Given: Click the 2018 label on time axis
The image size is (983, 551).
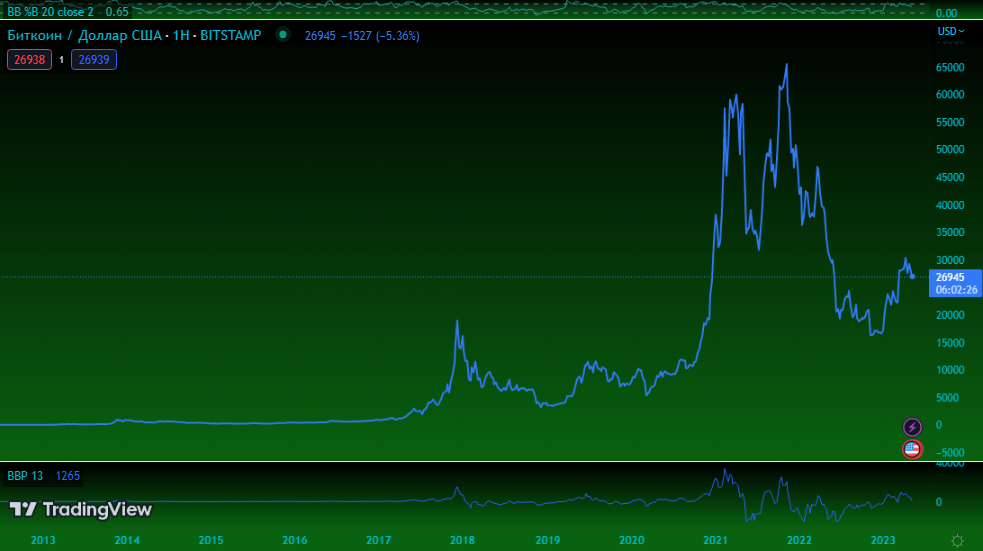Looking at the screenshot, I should [x=463, y=540].
